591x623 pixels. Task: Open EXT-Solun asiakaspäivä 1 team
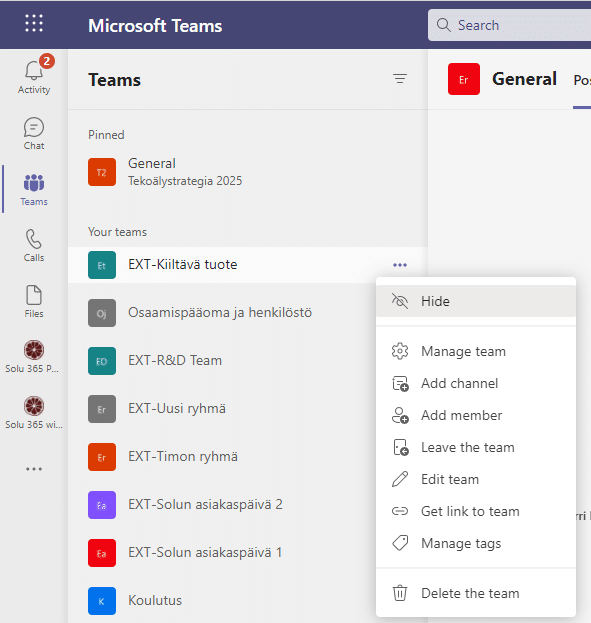(223, 553)
